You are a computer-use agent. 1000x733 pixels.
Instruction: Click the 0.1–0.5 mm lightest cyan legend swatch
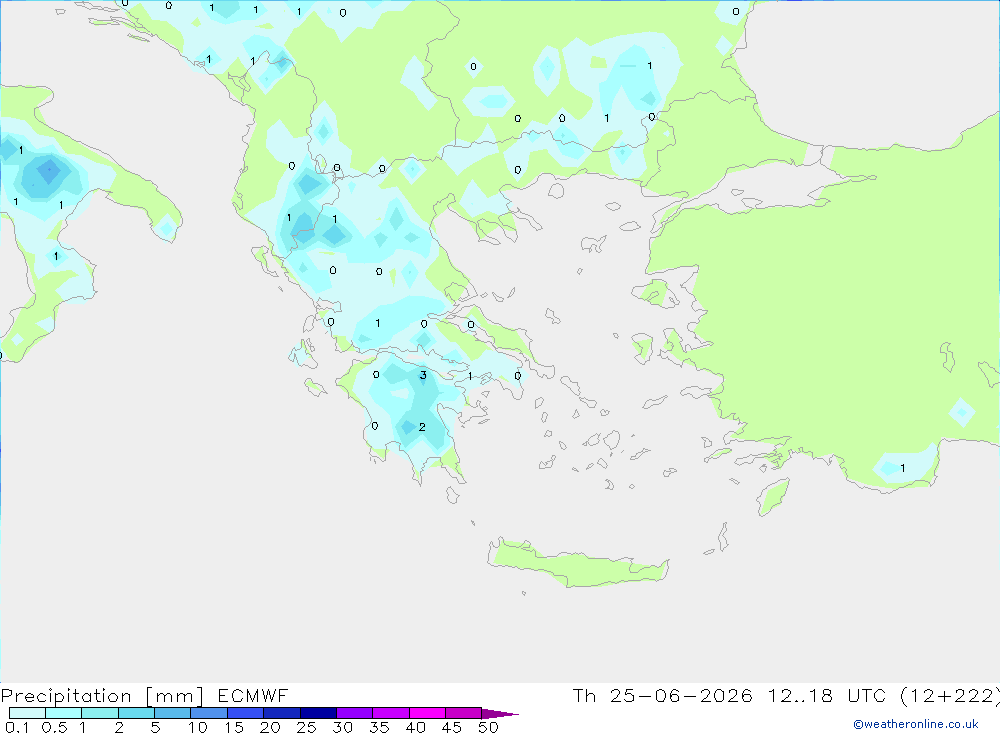[x=27, y=713]
